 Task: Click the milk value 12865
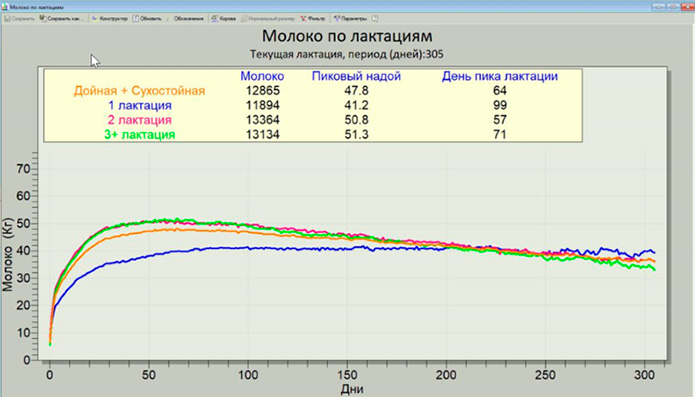263,91
